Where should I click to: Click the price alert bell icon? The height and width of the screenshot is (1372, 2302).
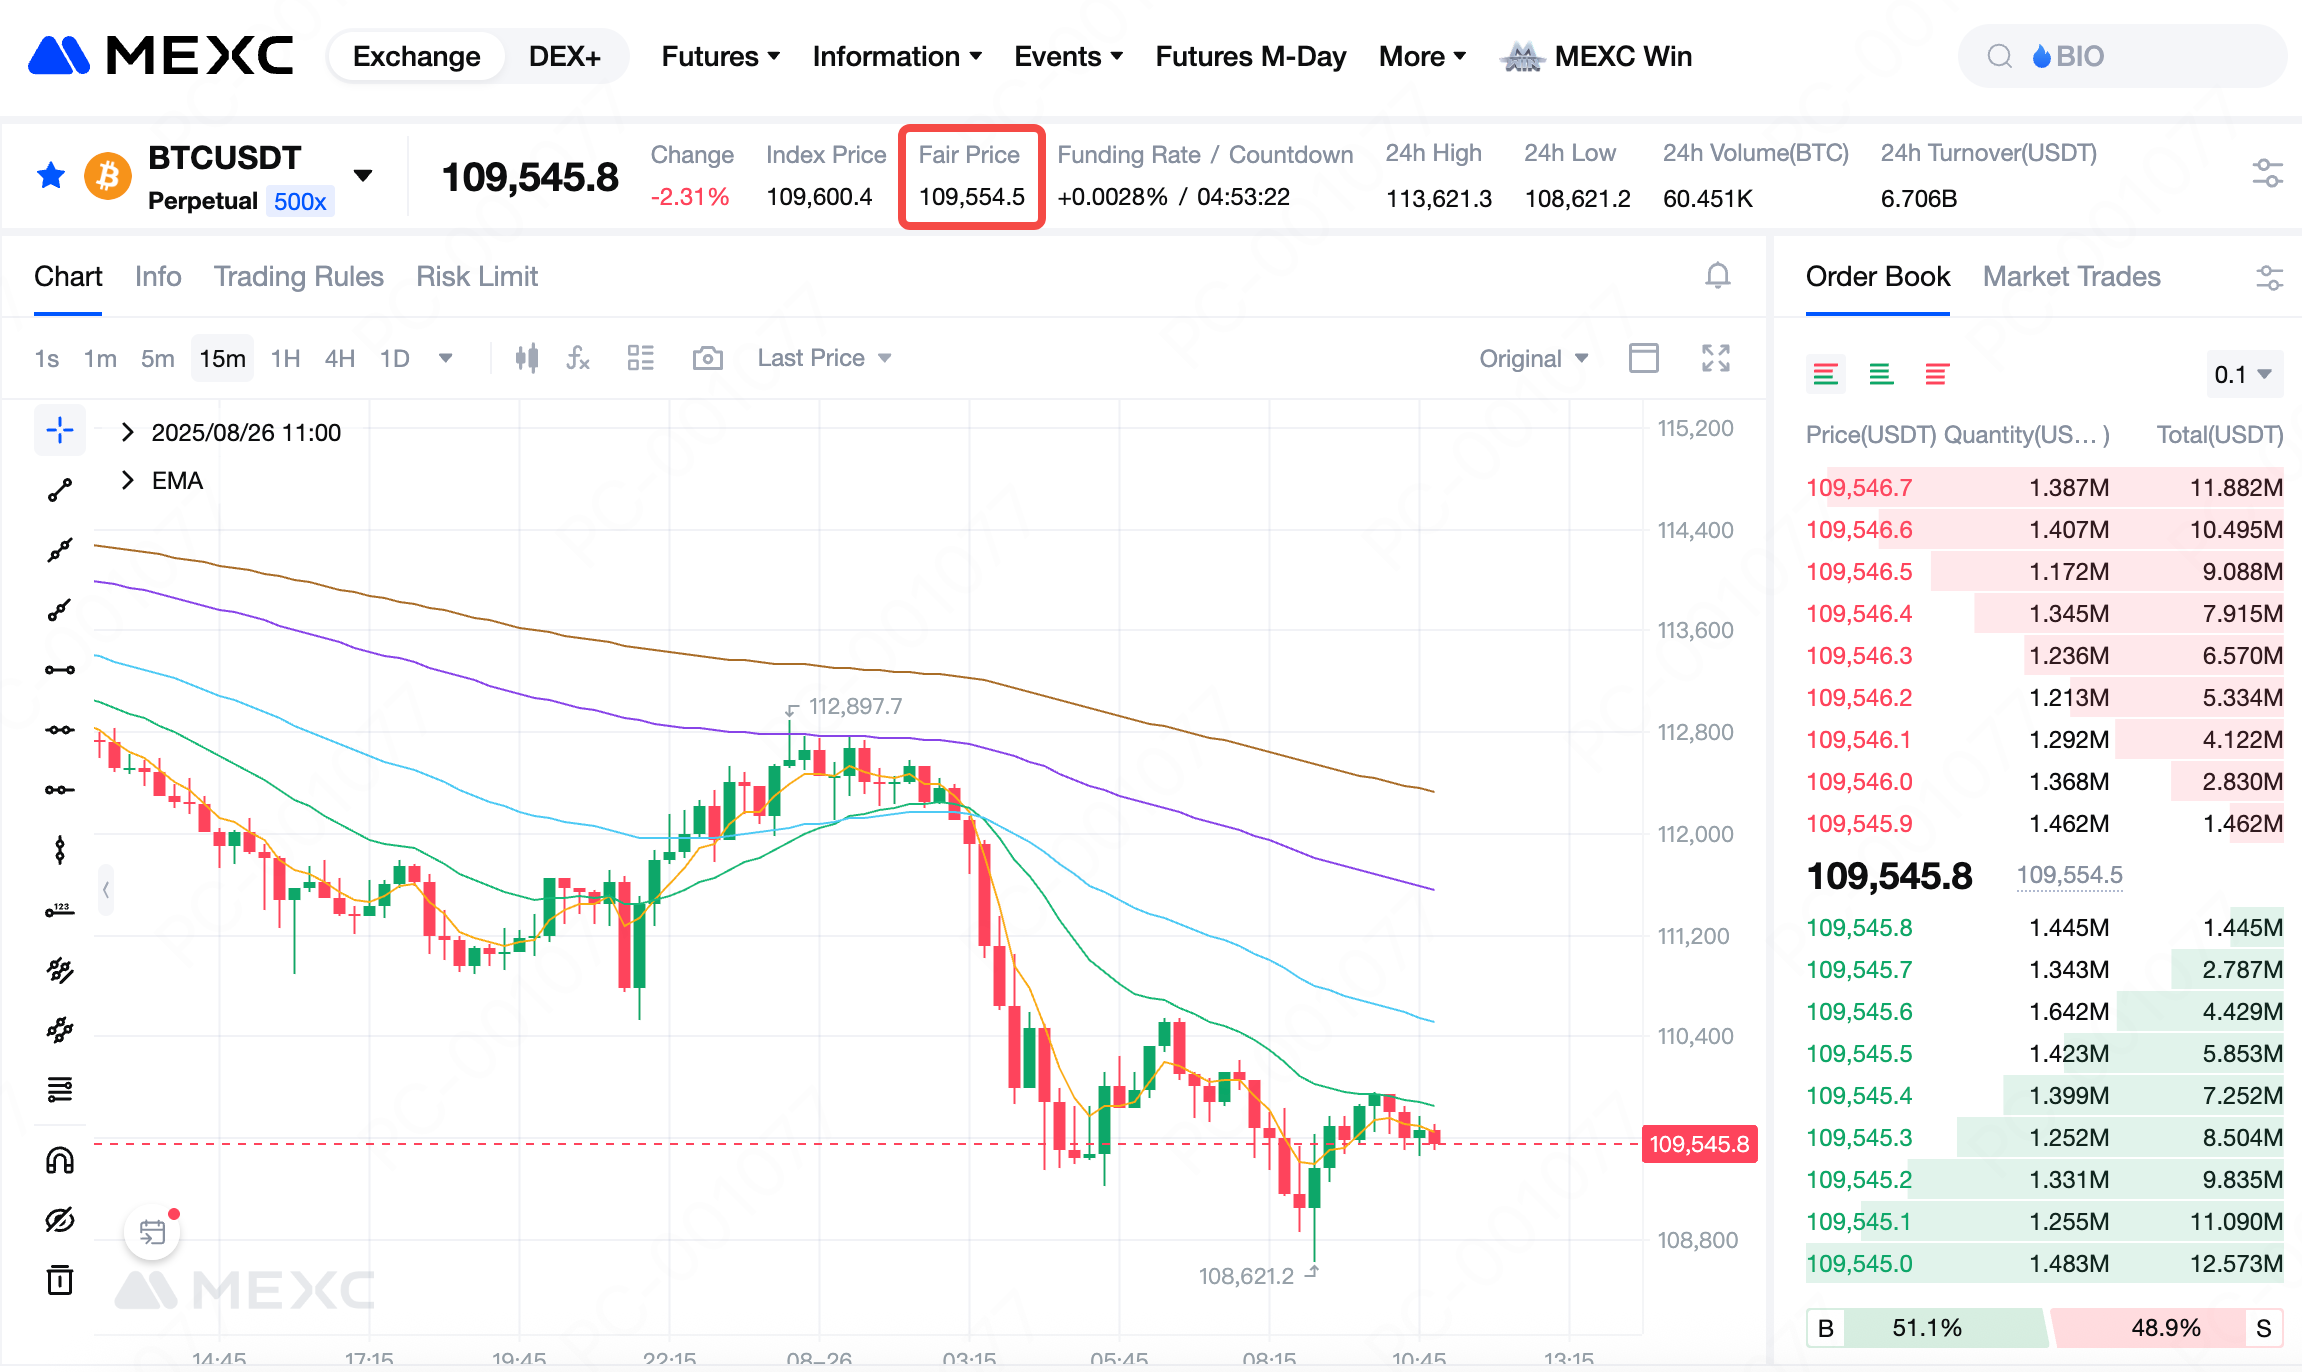(x=1717, y=276)
